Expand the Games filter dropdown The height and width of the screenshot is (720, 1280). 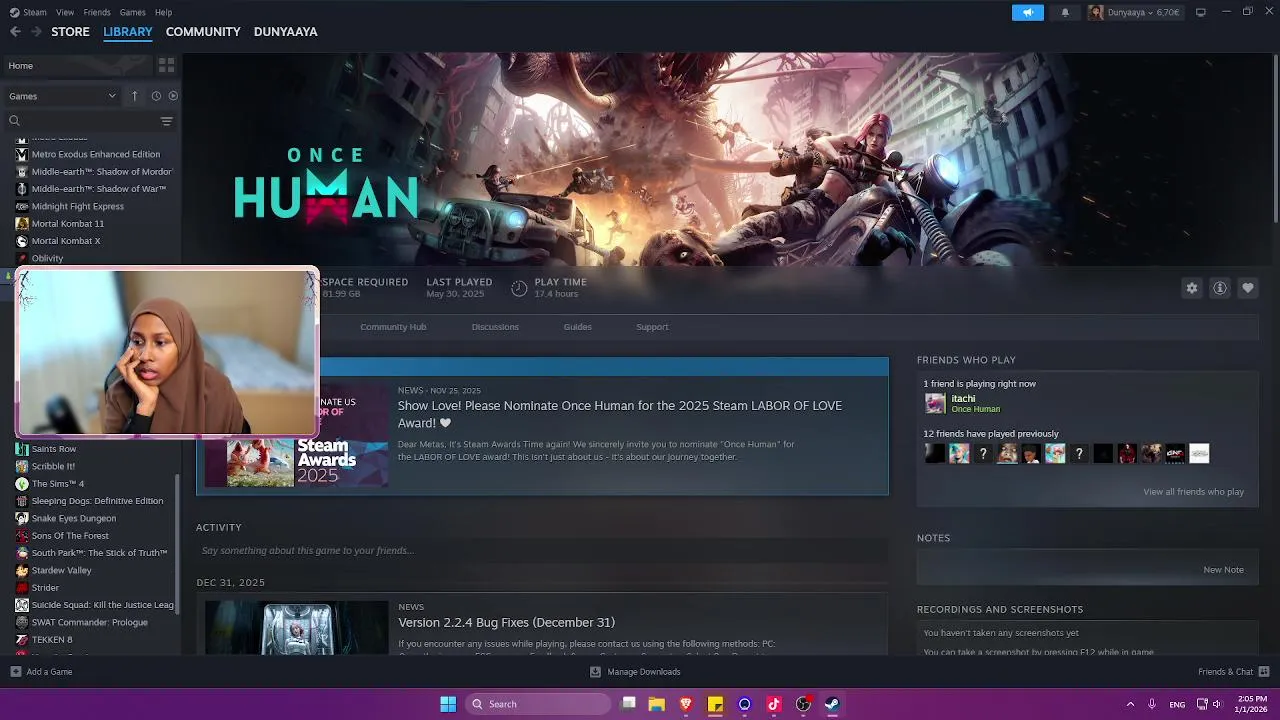(x=62, y=96)
